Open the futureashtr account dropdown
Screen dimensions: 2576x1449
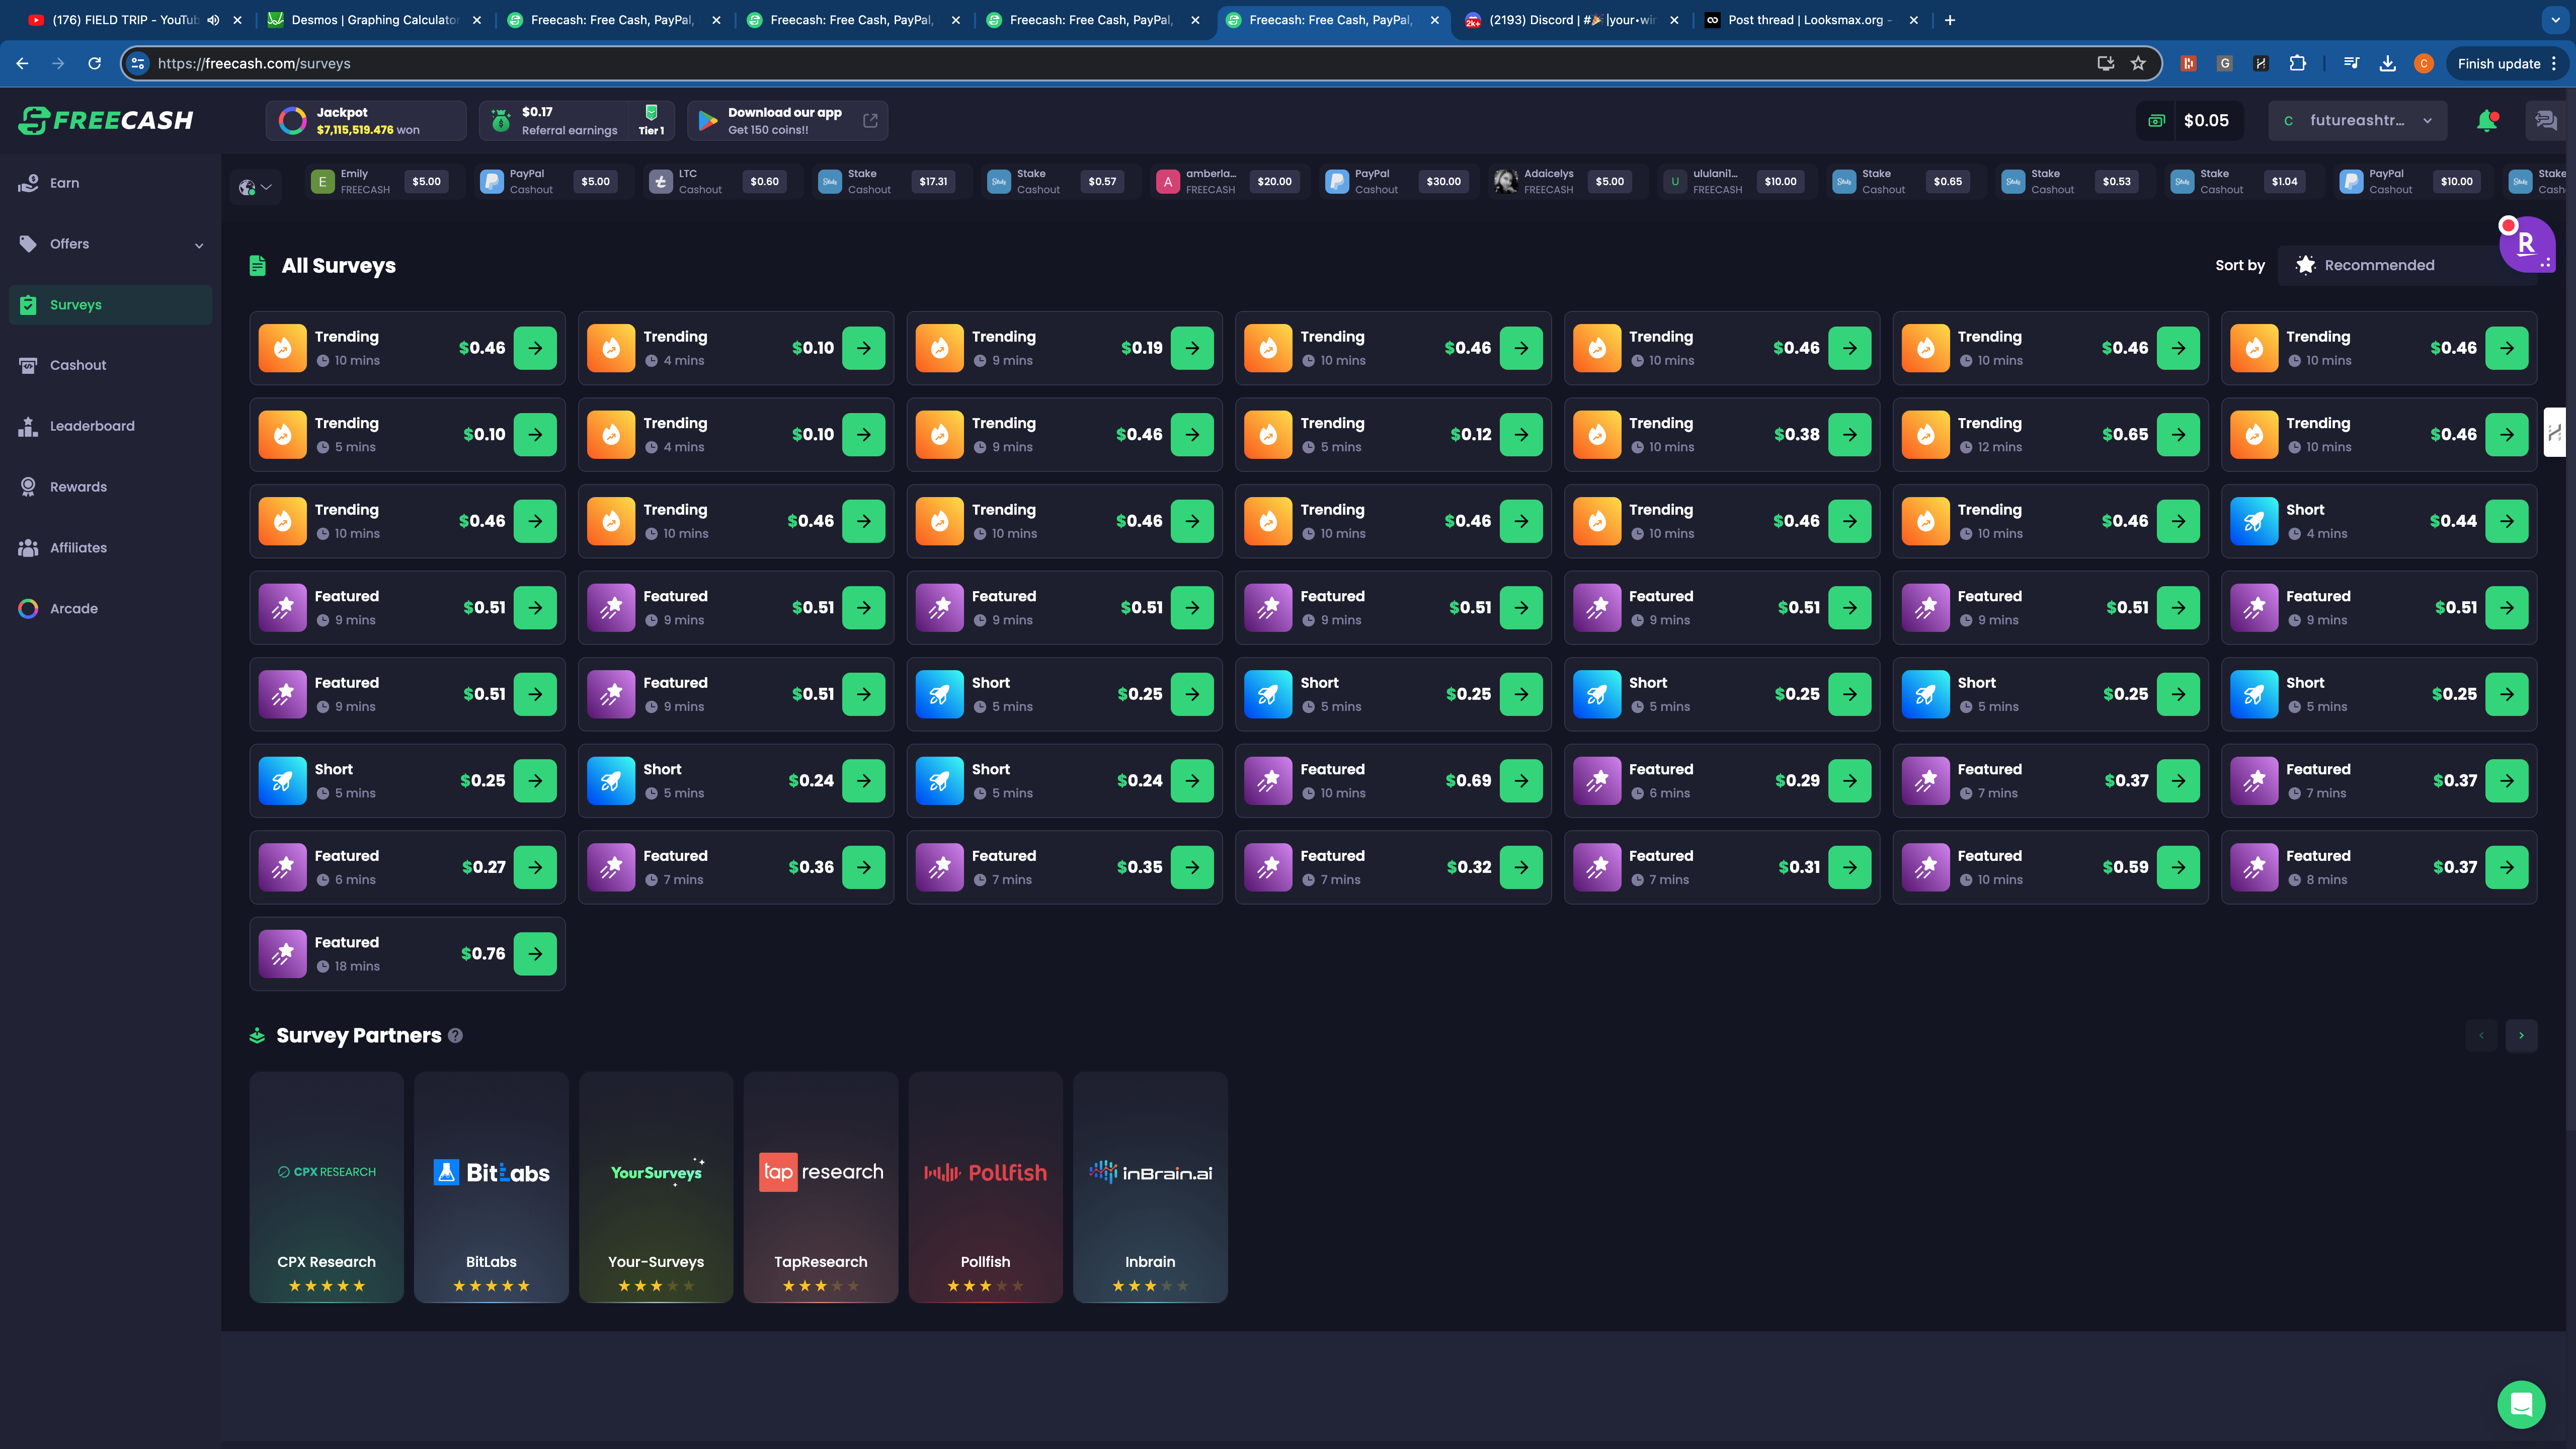(x=2357, y=121)
